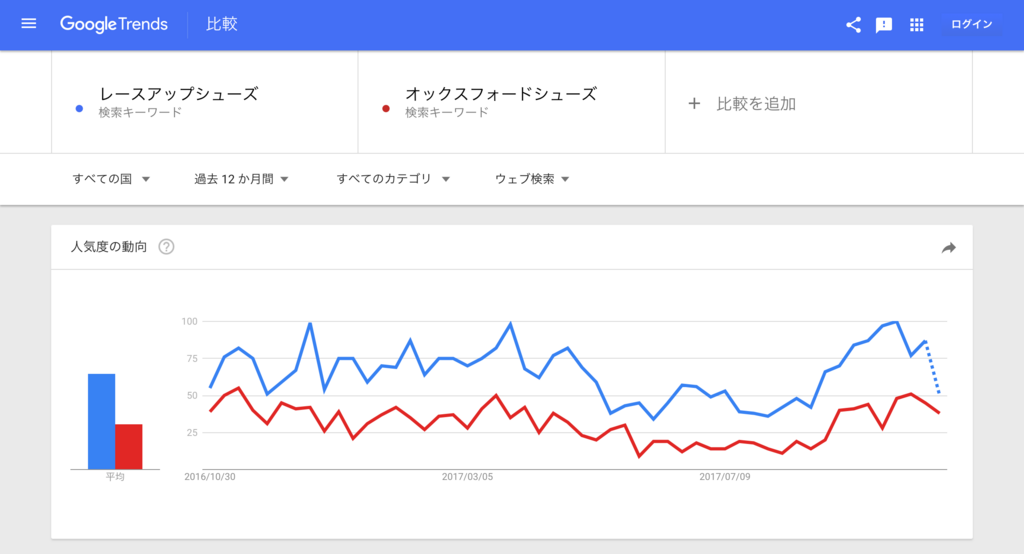Screen dimensions: 1024x554
Task: Open the Google apps grid
Action: click(x=916, y=25)
